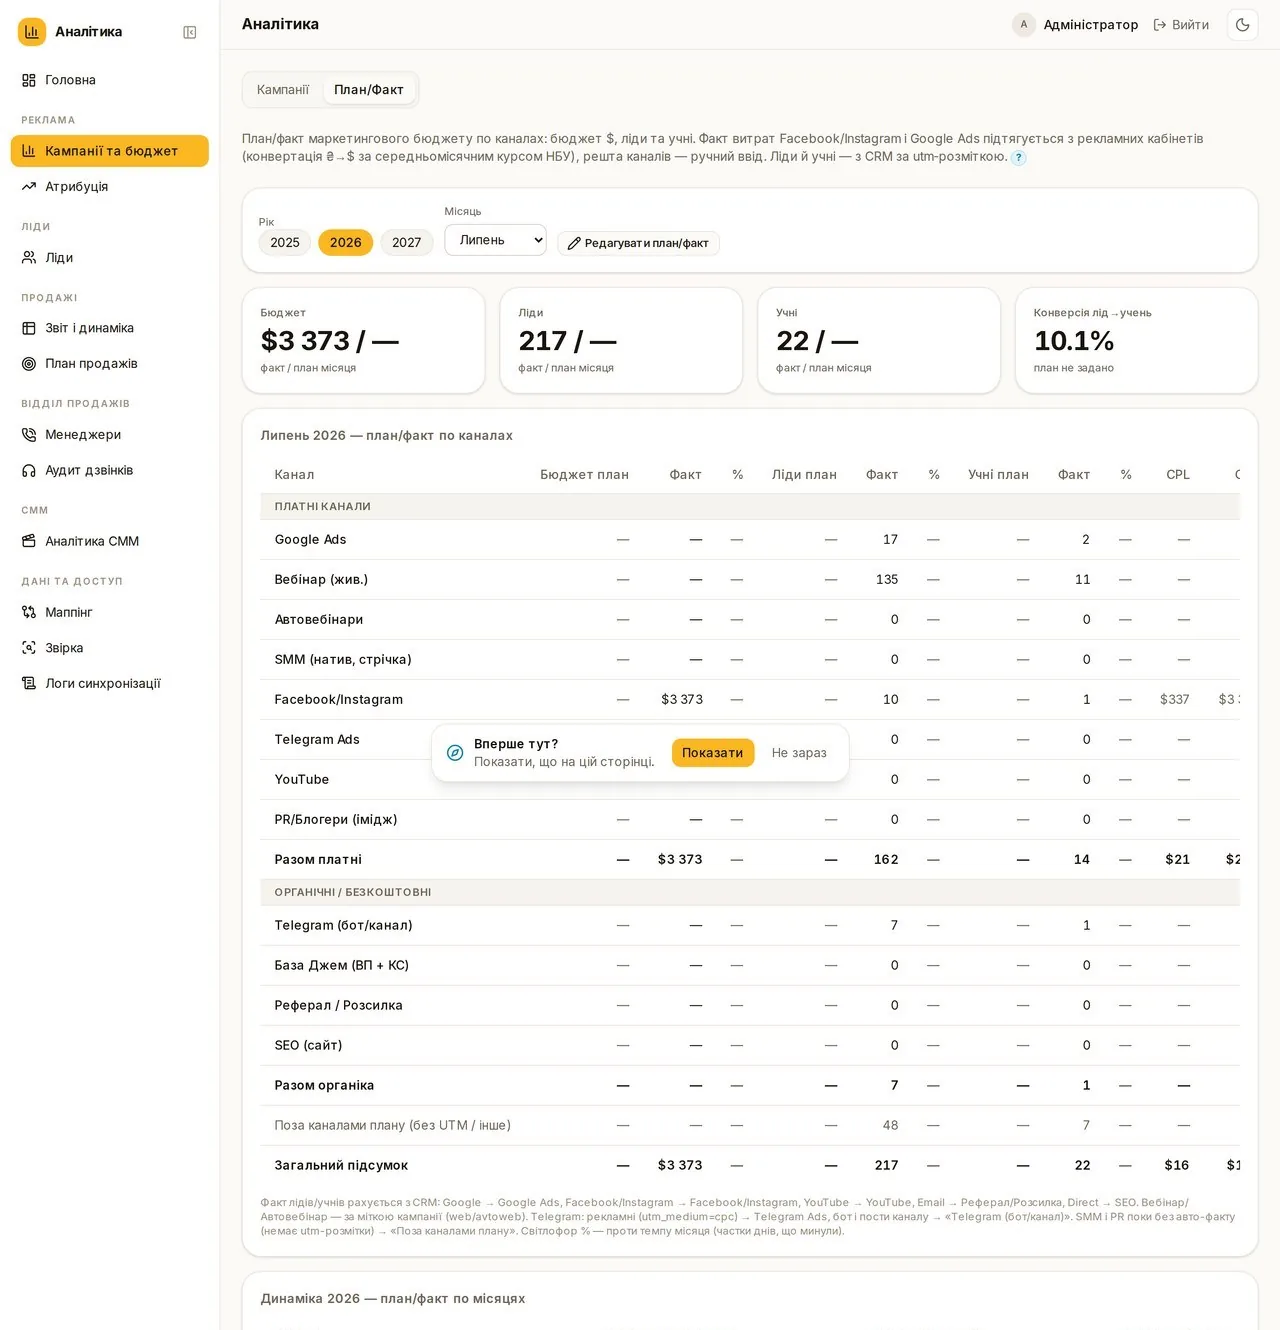Click Динаміка 2026 section heading

pyautogui.click(x=393, y=1299)
